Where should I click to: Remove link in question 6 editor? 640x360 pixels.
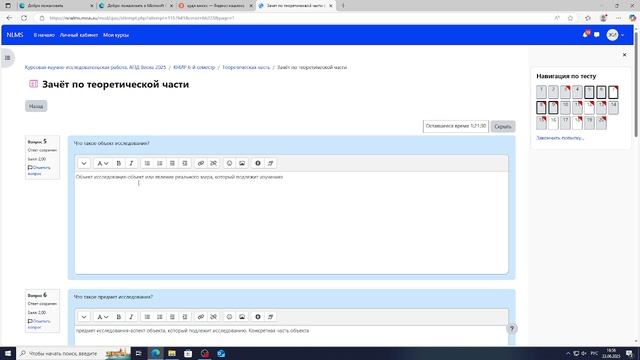(213, 317)
